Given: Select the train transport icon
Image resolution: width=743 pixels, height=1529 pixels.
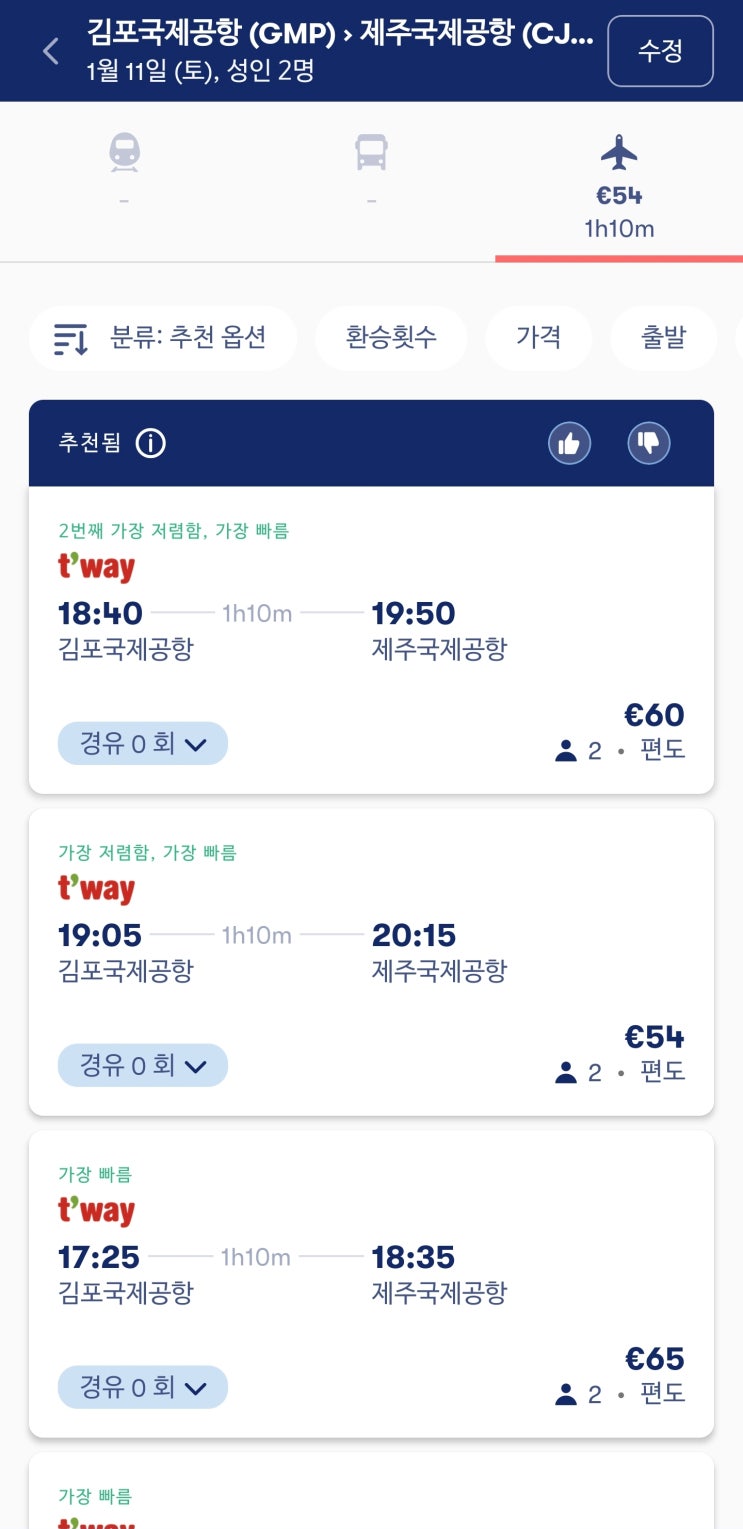Looking at the screenshot, I should pos(124,154).
